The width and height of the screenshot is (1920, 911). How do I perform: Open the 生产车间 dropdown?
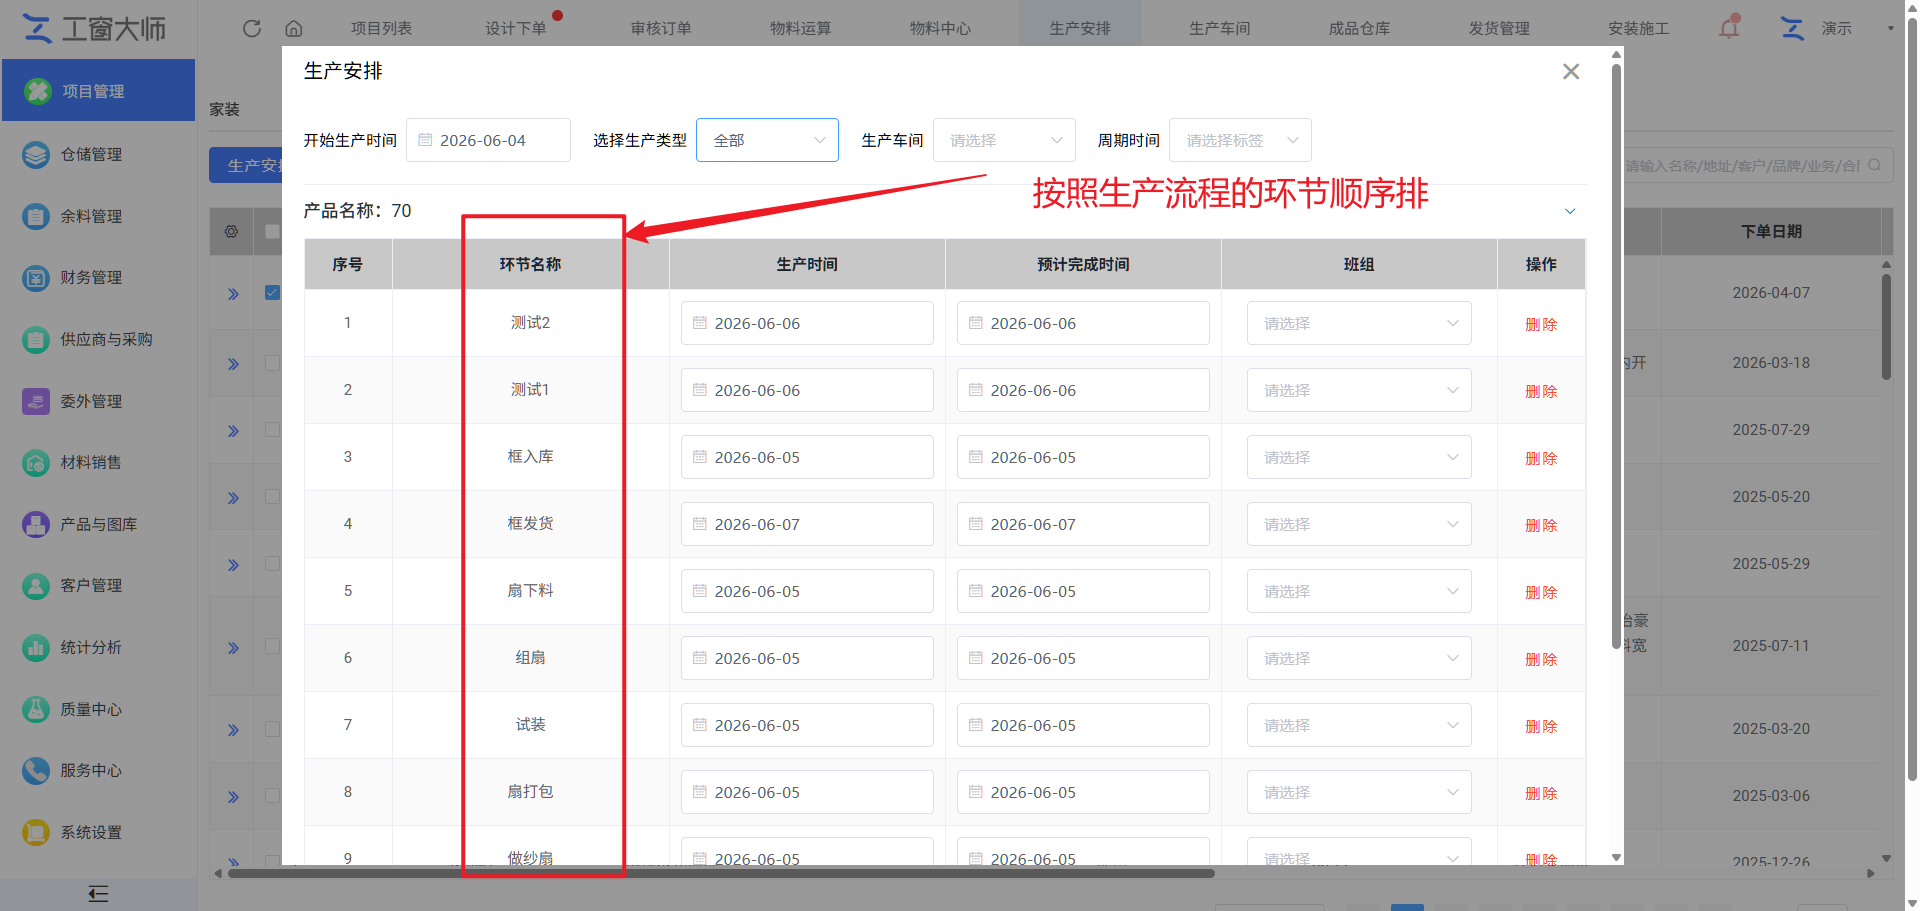[x=1004, y=140]
